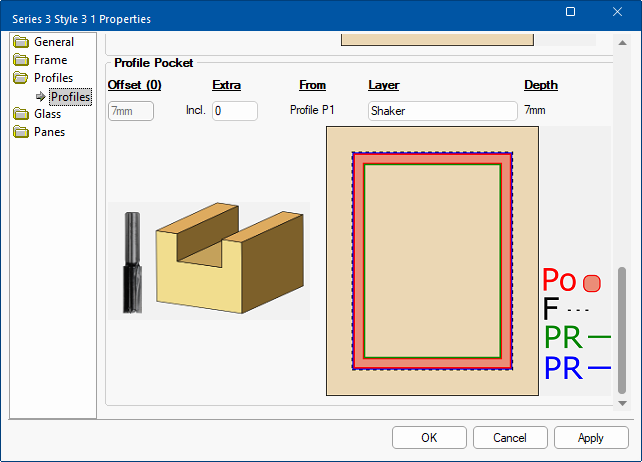Click the scrollbar up arrow
Image resolution: width=642 pixels, height=462 pixels.
623,43
